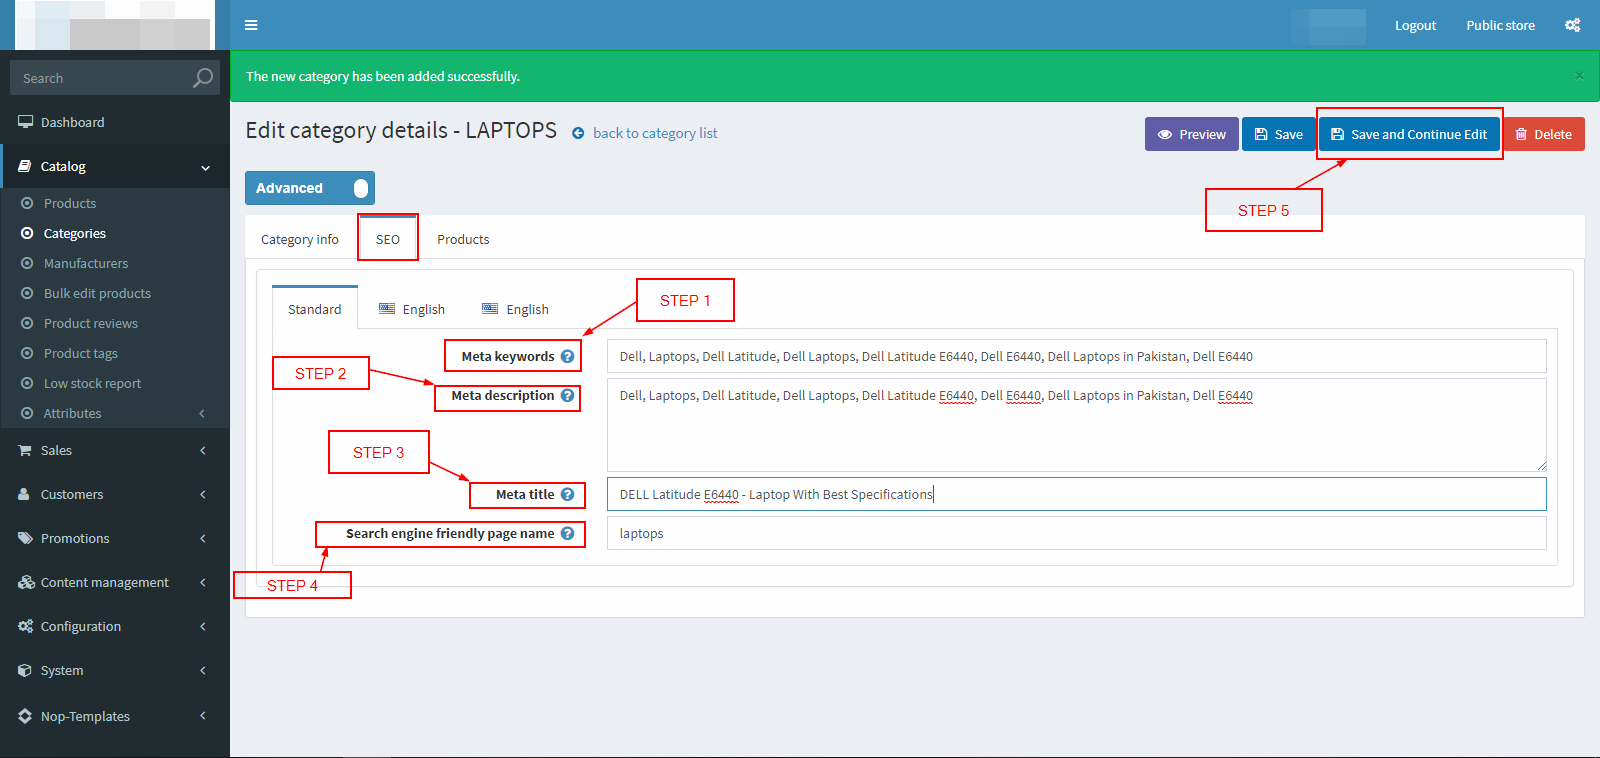
Task: Dismiss the green success notification
Action: pos(1579,76)
